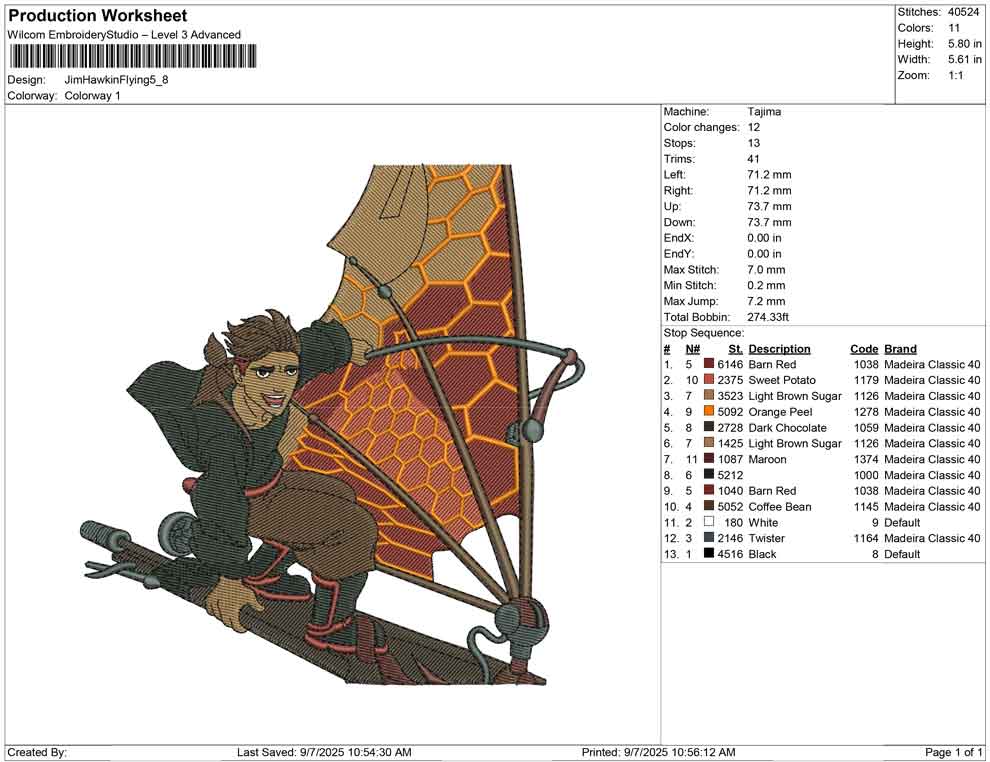Click the 'St.' column header

736,349
